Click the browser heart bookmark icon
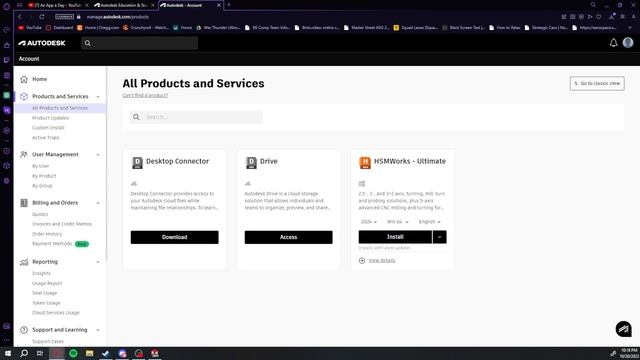The width and height of the screenshot is (640, 360). (x=599, y=17)
